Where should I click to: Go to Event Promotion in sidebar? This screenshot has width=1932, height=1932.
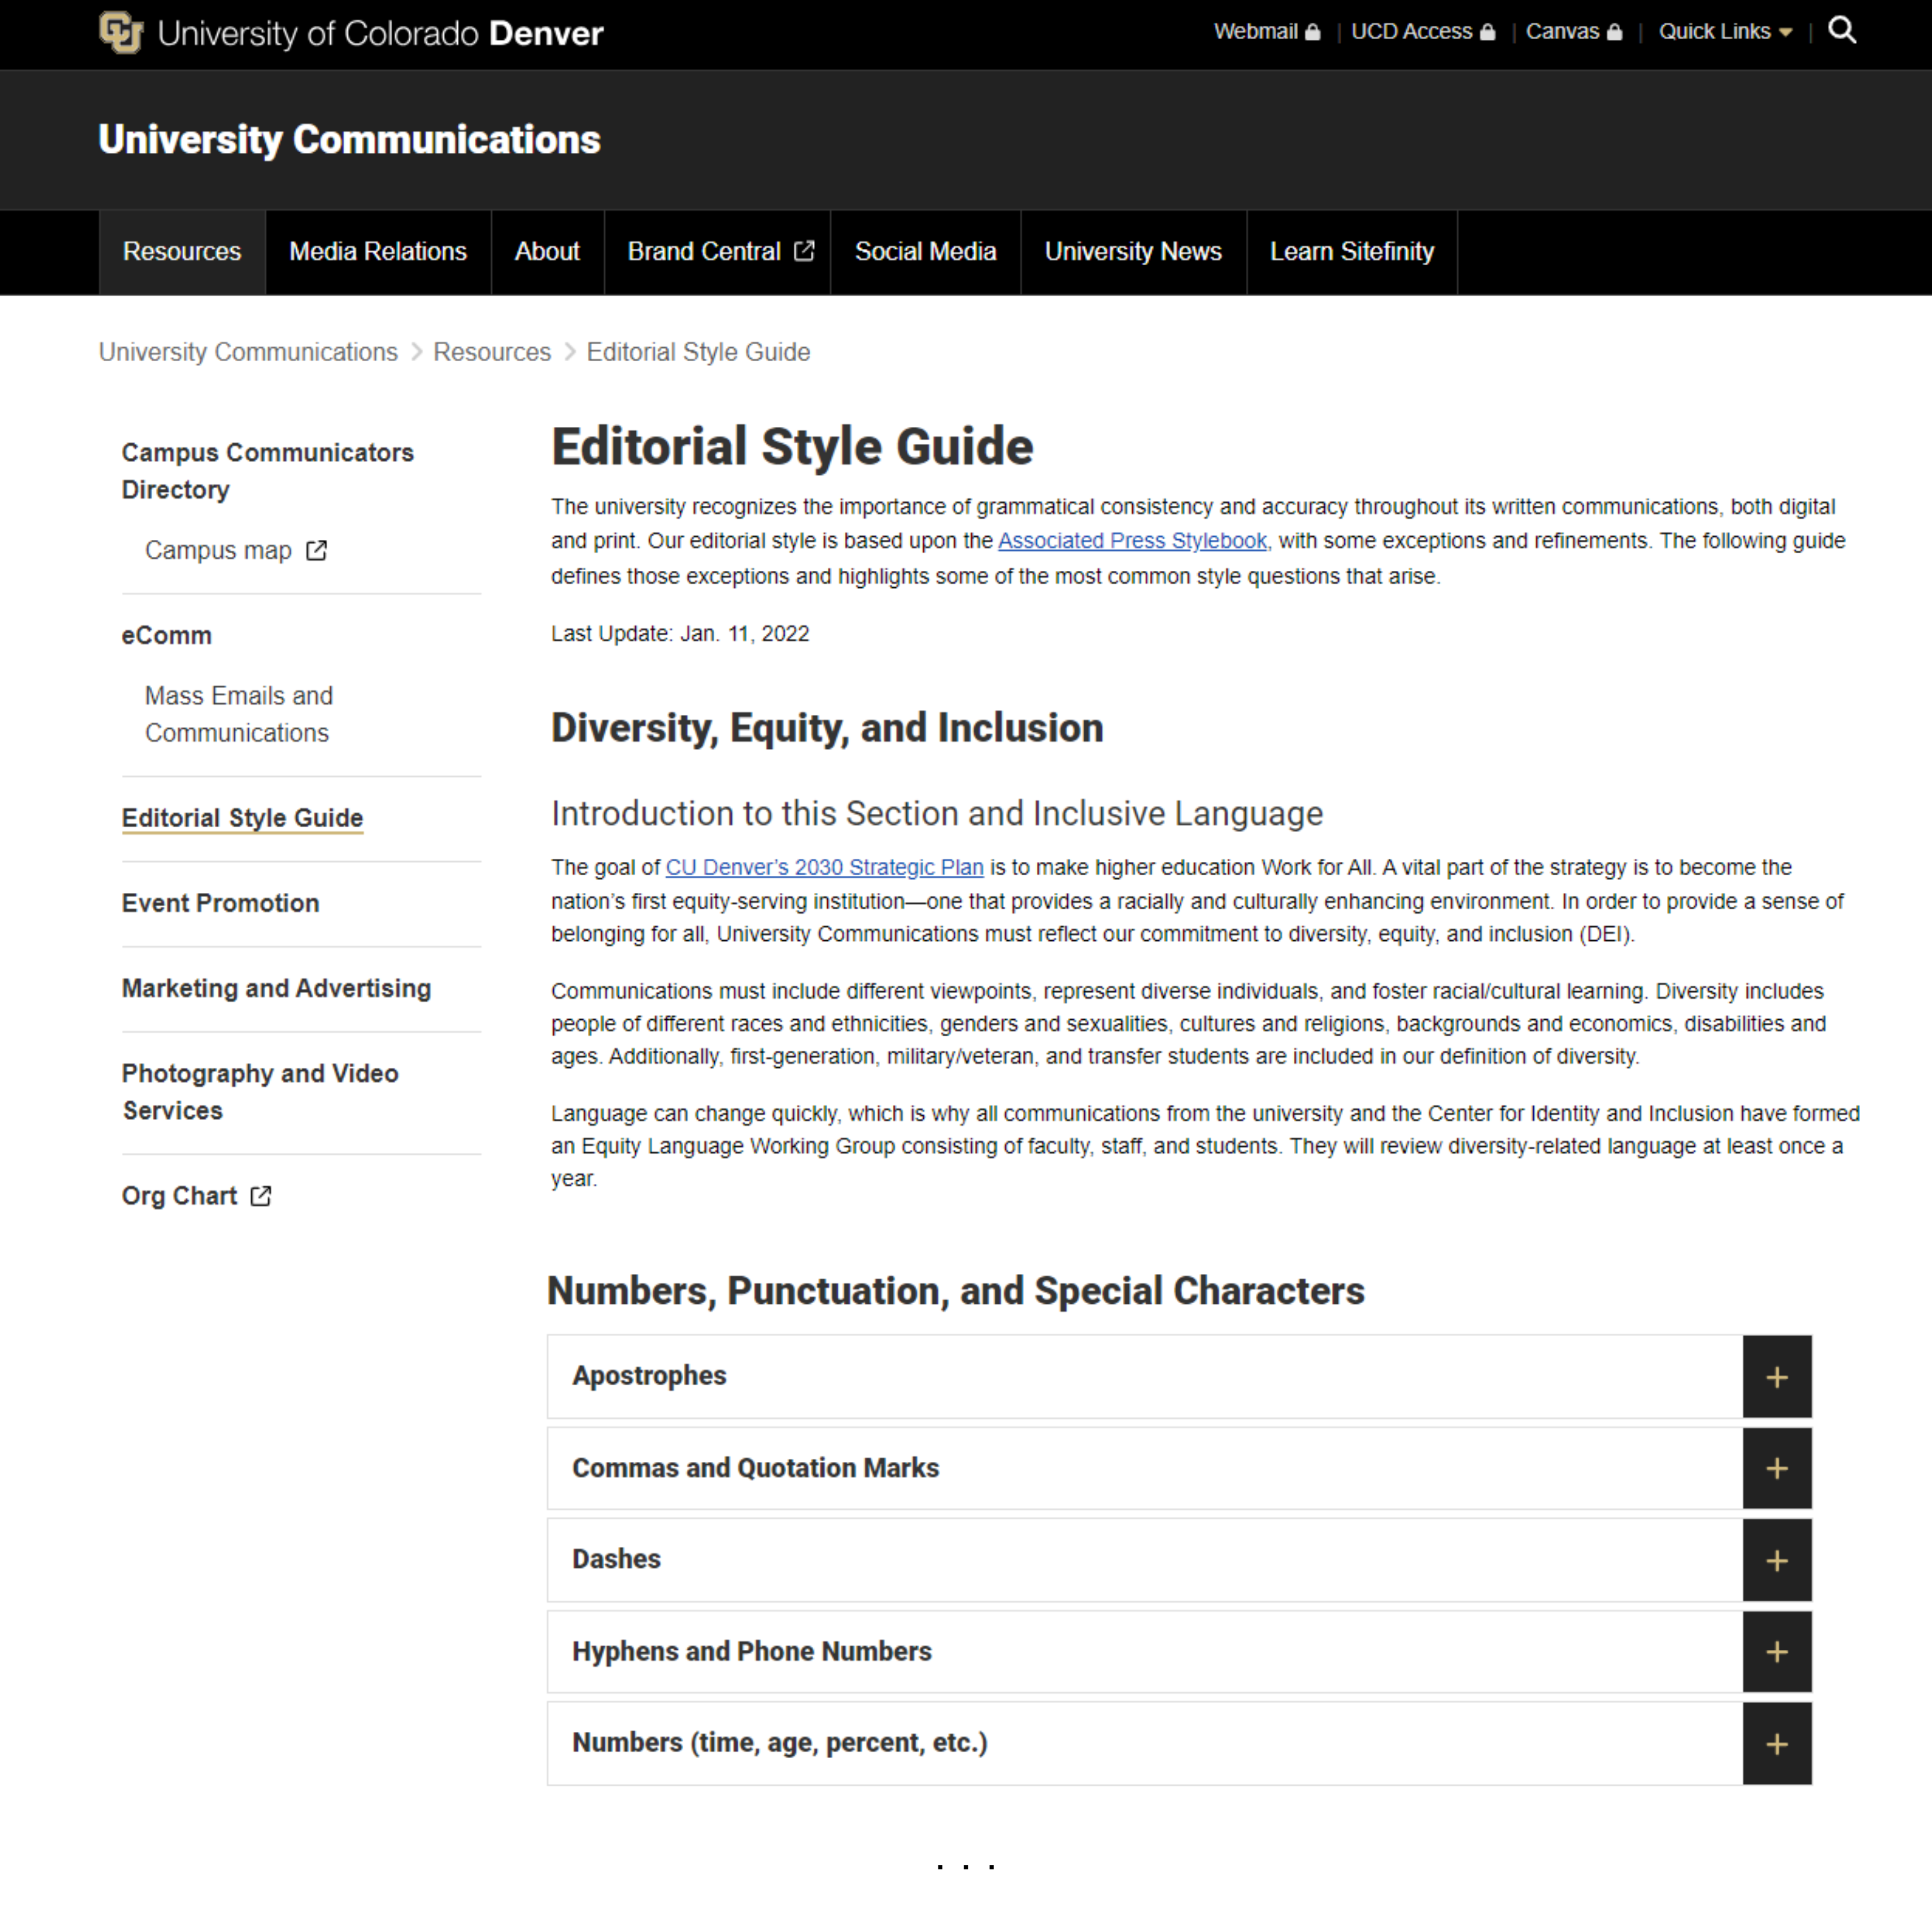coord(220,903)
